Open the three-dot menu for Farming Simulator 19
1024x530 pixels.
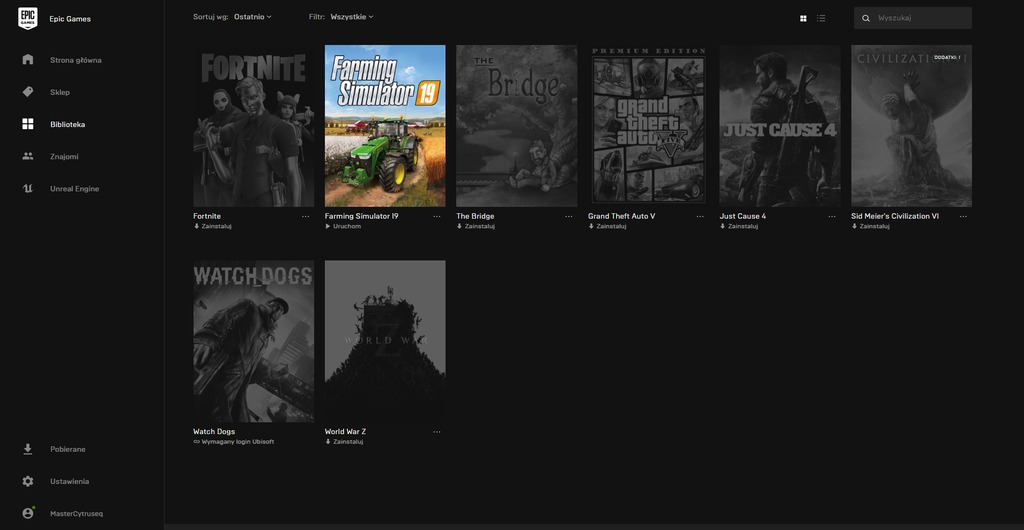tap(437, 216)
